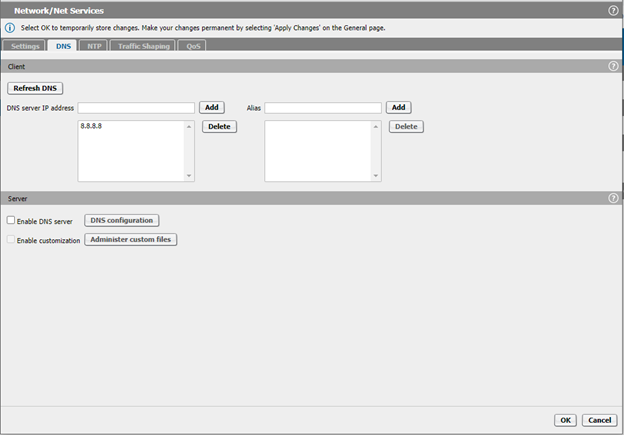Screen dimensions: 624x435
Task: Open the Traffic Shaping tab
Action: [144, 46]
